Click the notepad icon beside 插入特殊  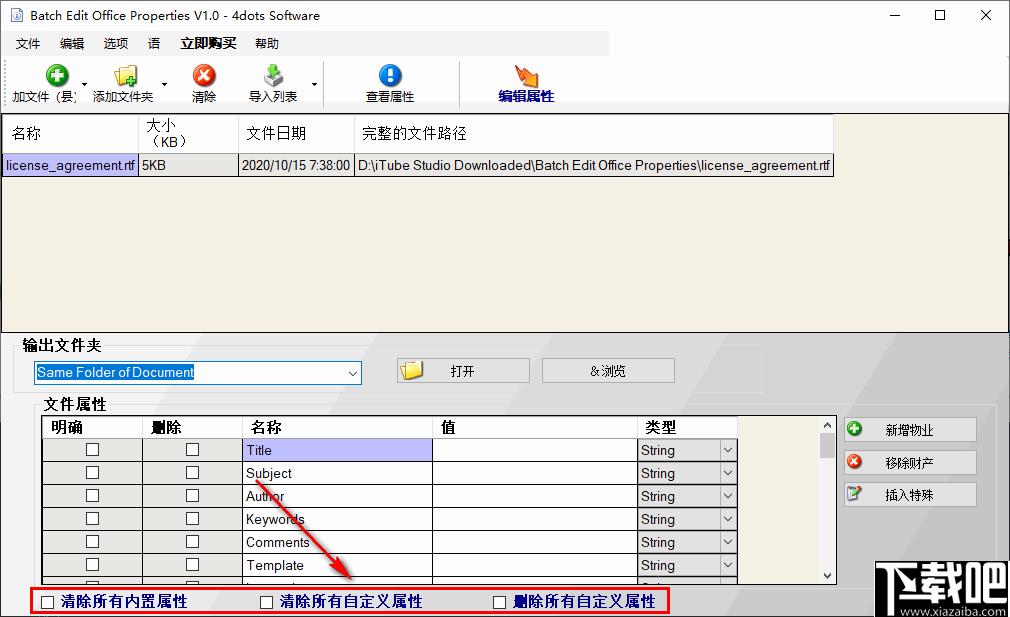(x=854, y=493)
